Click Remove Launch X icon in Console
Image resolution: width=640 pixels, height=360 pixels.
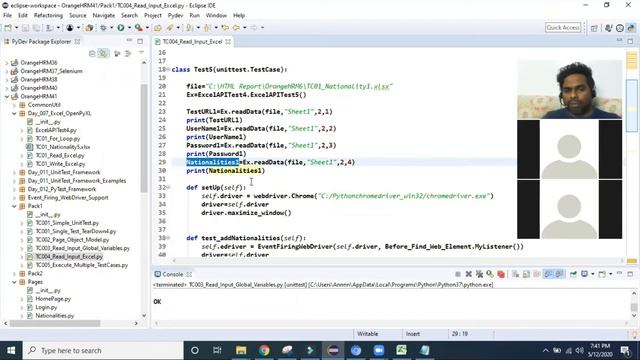pos(469,274)
